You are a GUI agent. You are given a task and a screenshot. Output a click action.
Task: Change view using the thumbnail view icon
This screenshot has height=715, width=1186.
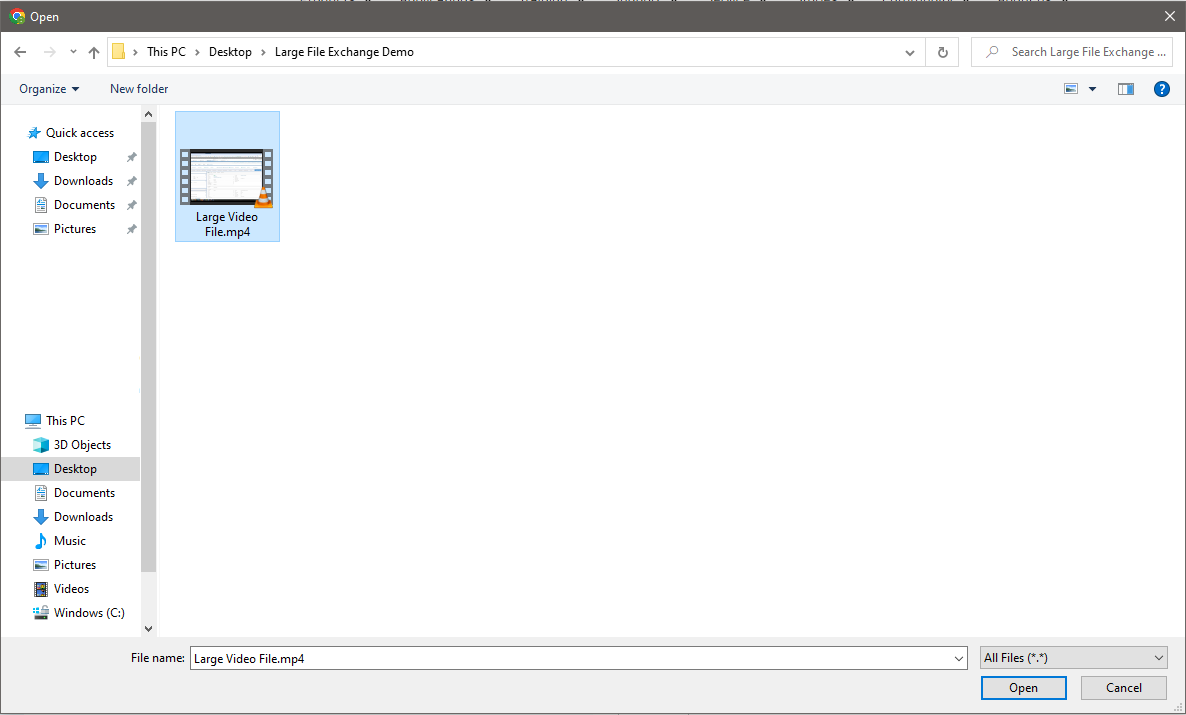(1072, 88)
